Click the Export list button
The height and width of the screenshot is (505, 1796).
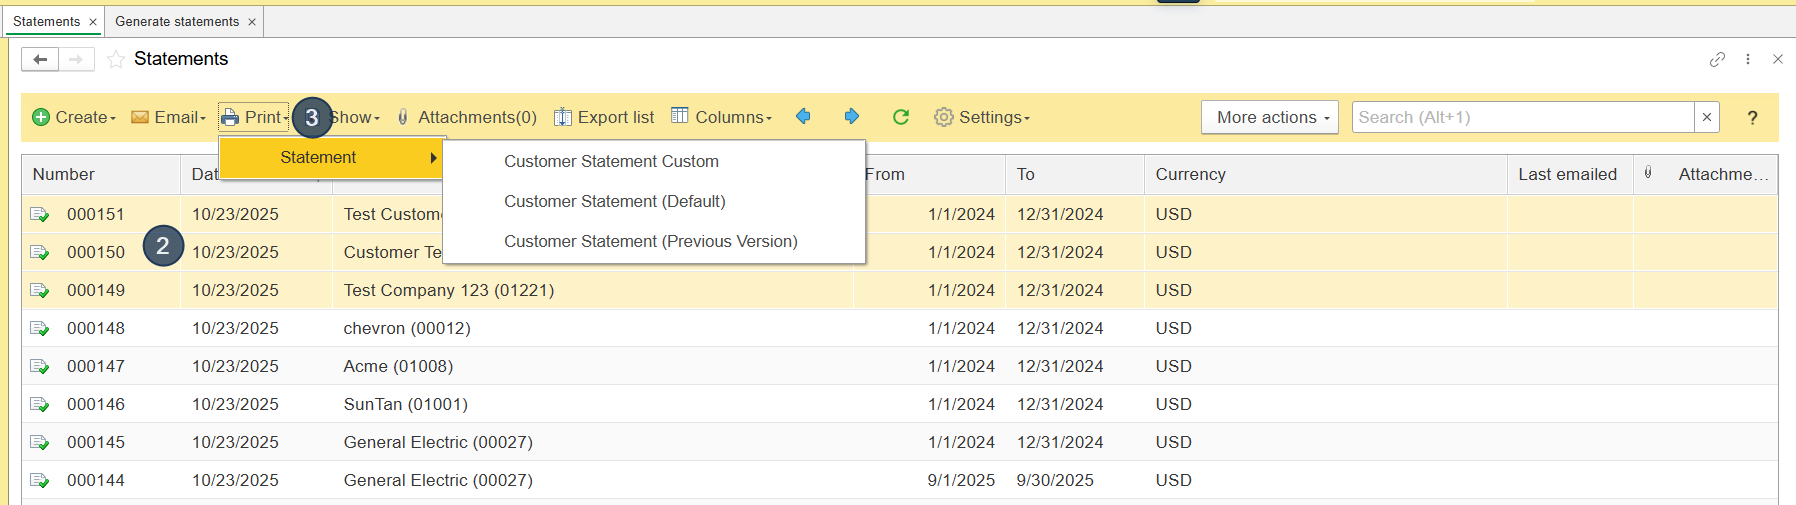(x=604, y=118)
